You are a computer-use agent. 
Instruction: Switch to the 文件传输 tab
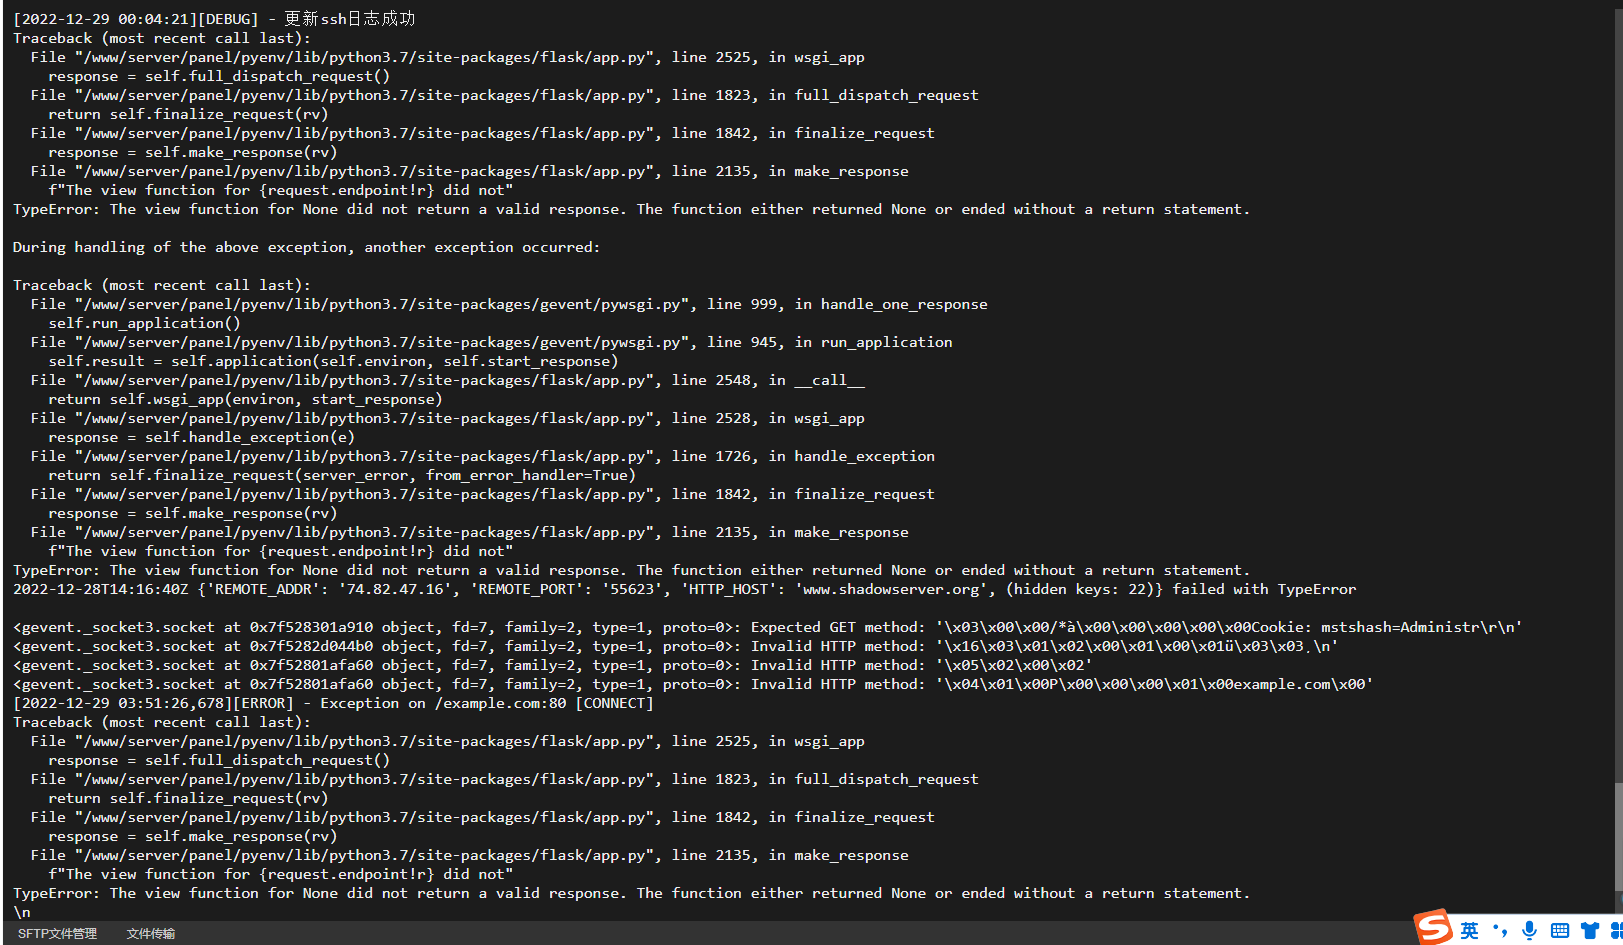click(151, 934)
